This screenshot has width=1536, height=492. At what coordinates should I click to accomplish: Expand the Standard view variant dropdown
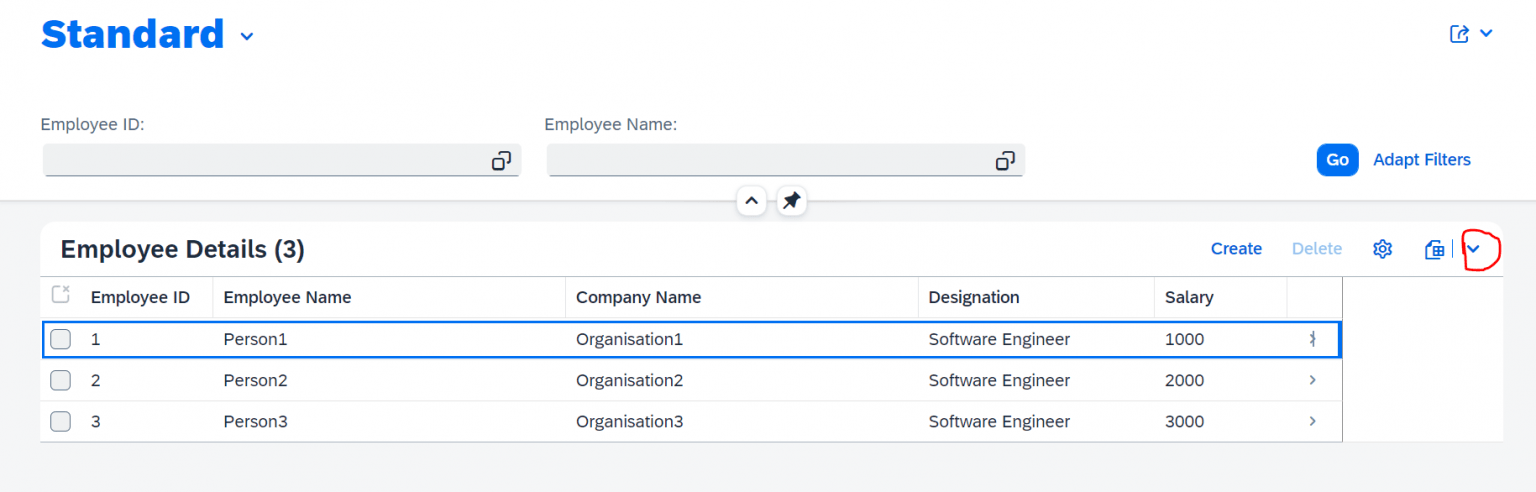click(x=247, y=37)
